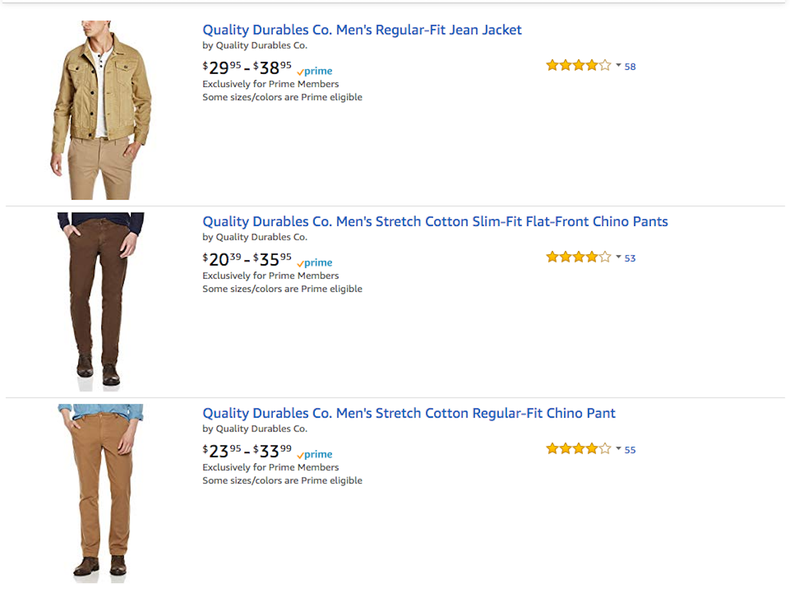
Task: Click the Prime badge on Regular-Fit Chino Pant
Action: (x=315, y=454)
